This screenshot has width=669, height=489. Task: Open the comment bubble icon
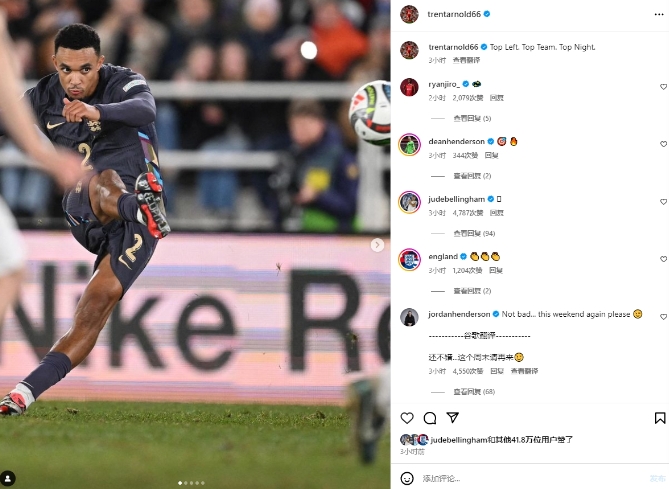[430, 418]
